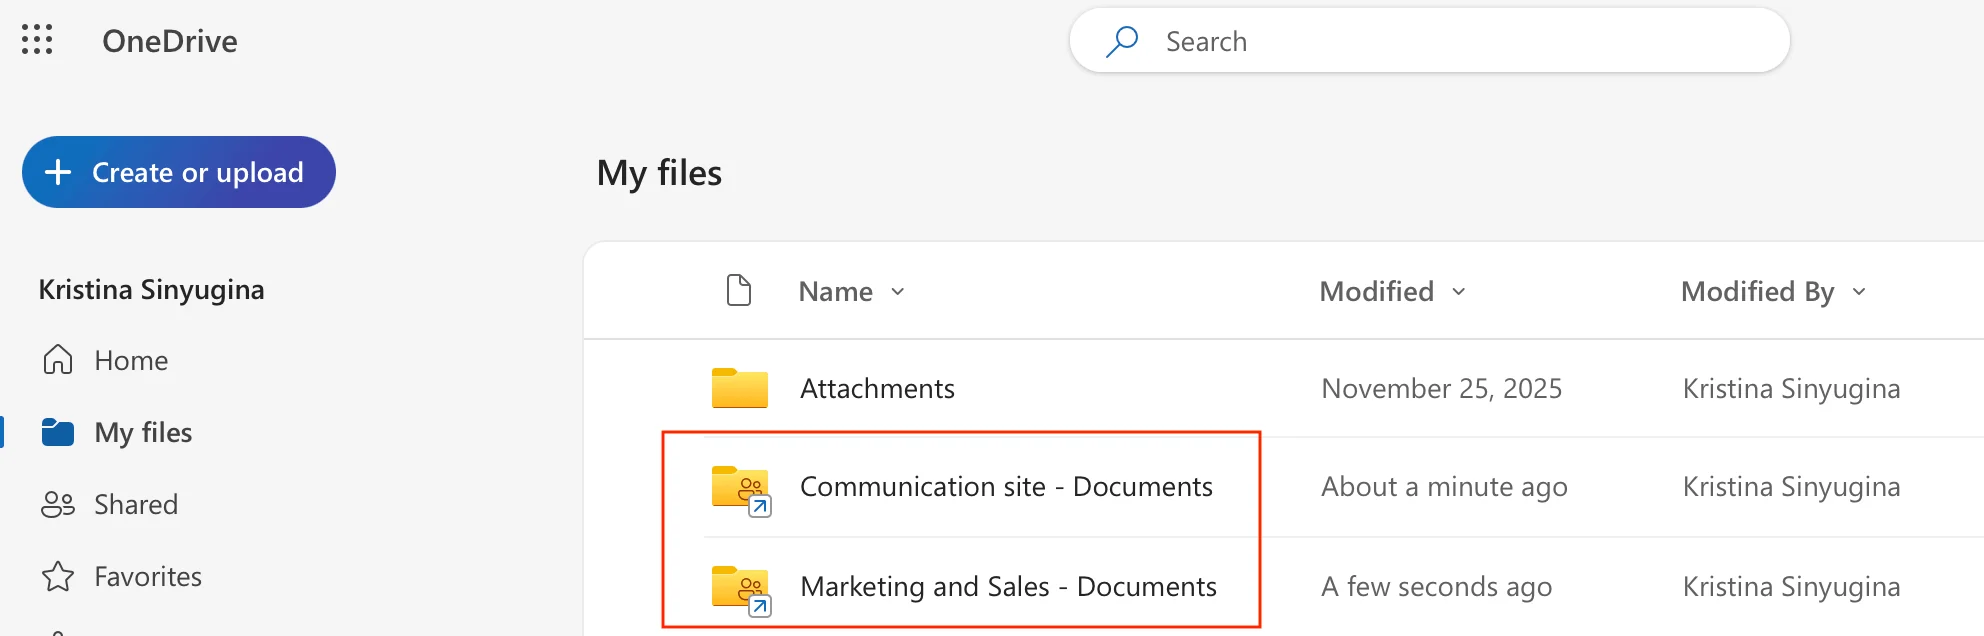The height and width of the screenshot is (636, 1984).
Task: Click the My files page heading
Action: coord(659,173)
